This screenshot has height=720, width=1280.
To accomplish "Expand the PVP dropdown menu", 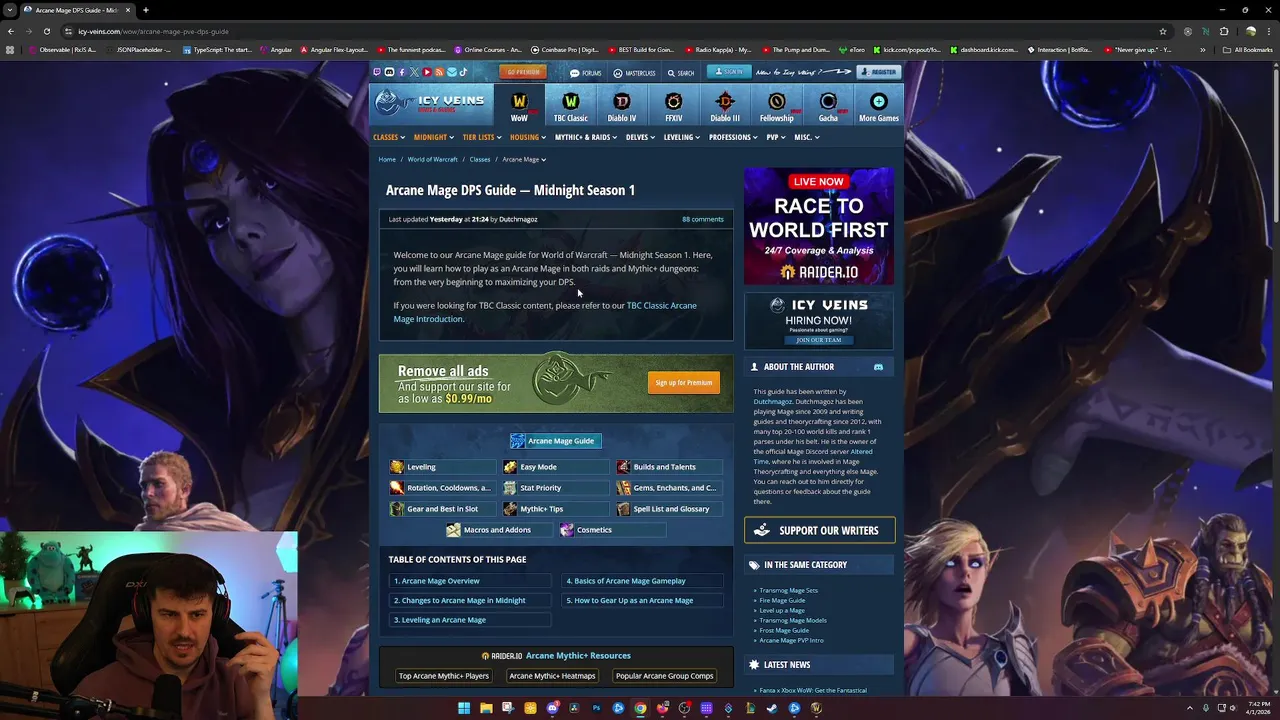I will [x=776, y=137].
